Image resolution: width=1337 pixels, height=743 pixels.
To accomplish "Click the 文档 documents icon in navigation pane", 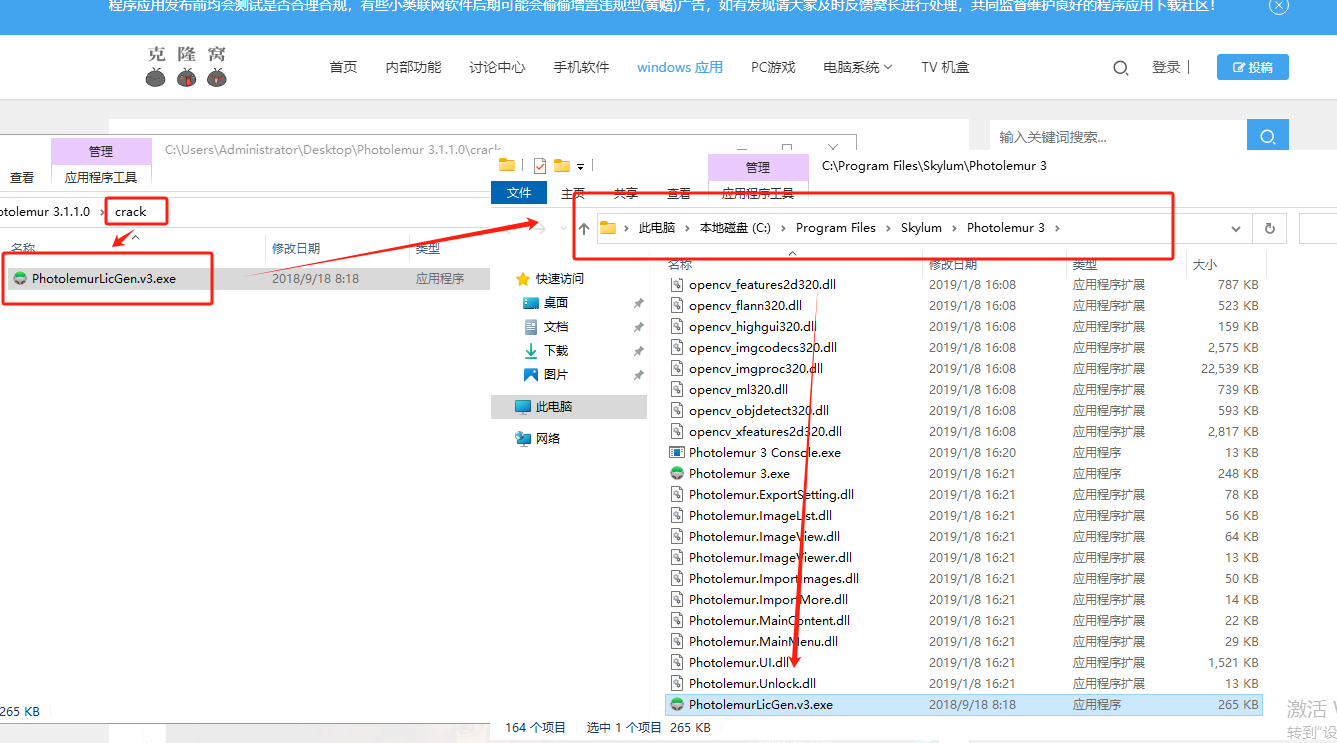I will point(531,327).
